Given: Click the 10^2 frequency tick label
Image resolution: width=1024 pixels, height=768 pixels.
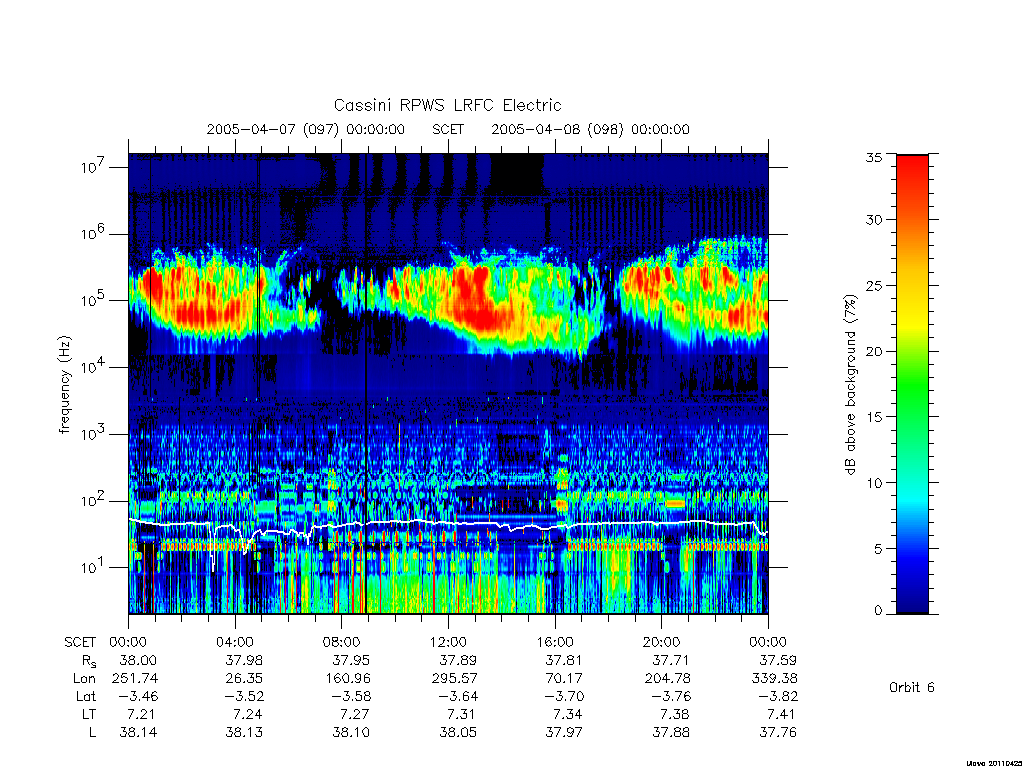Looking at the screenshot, I should (x=93, y=501).
